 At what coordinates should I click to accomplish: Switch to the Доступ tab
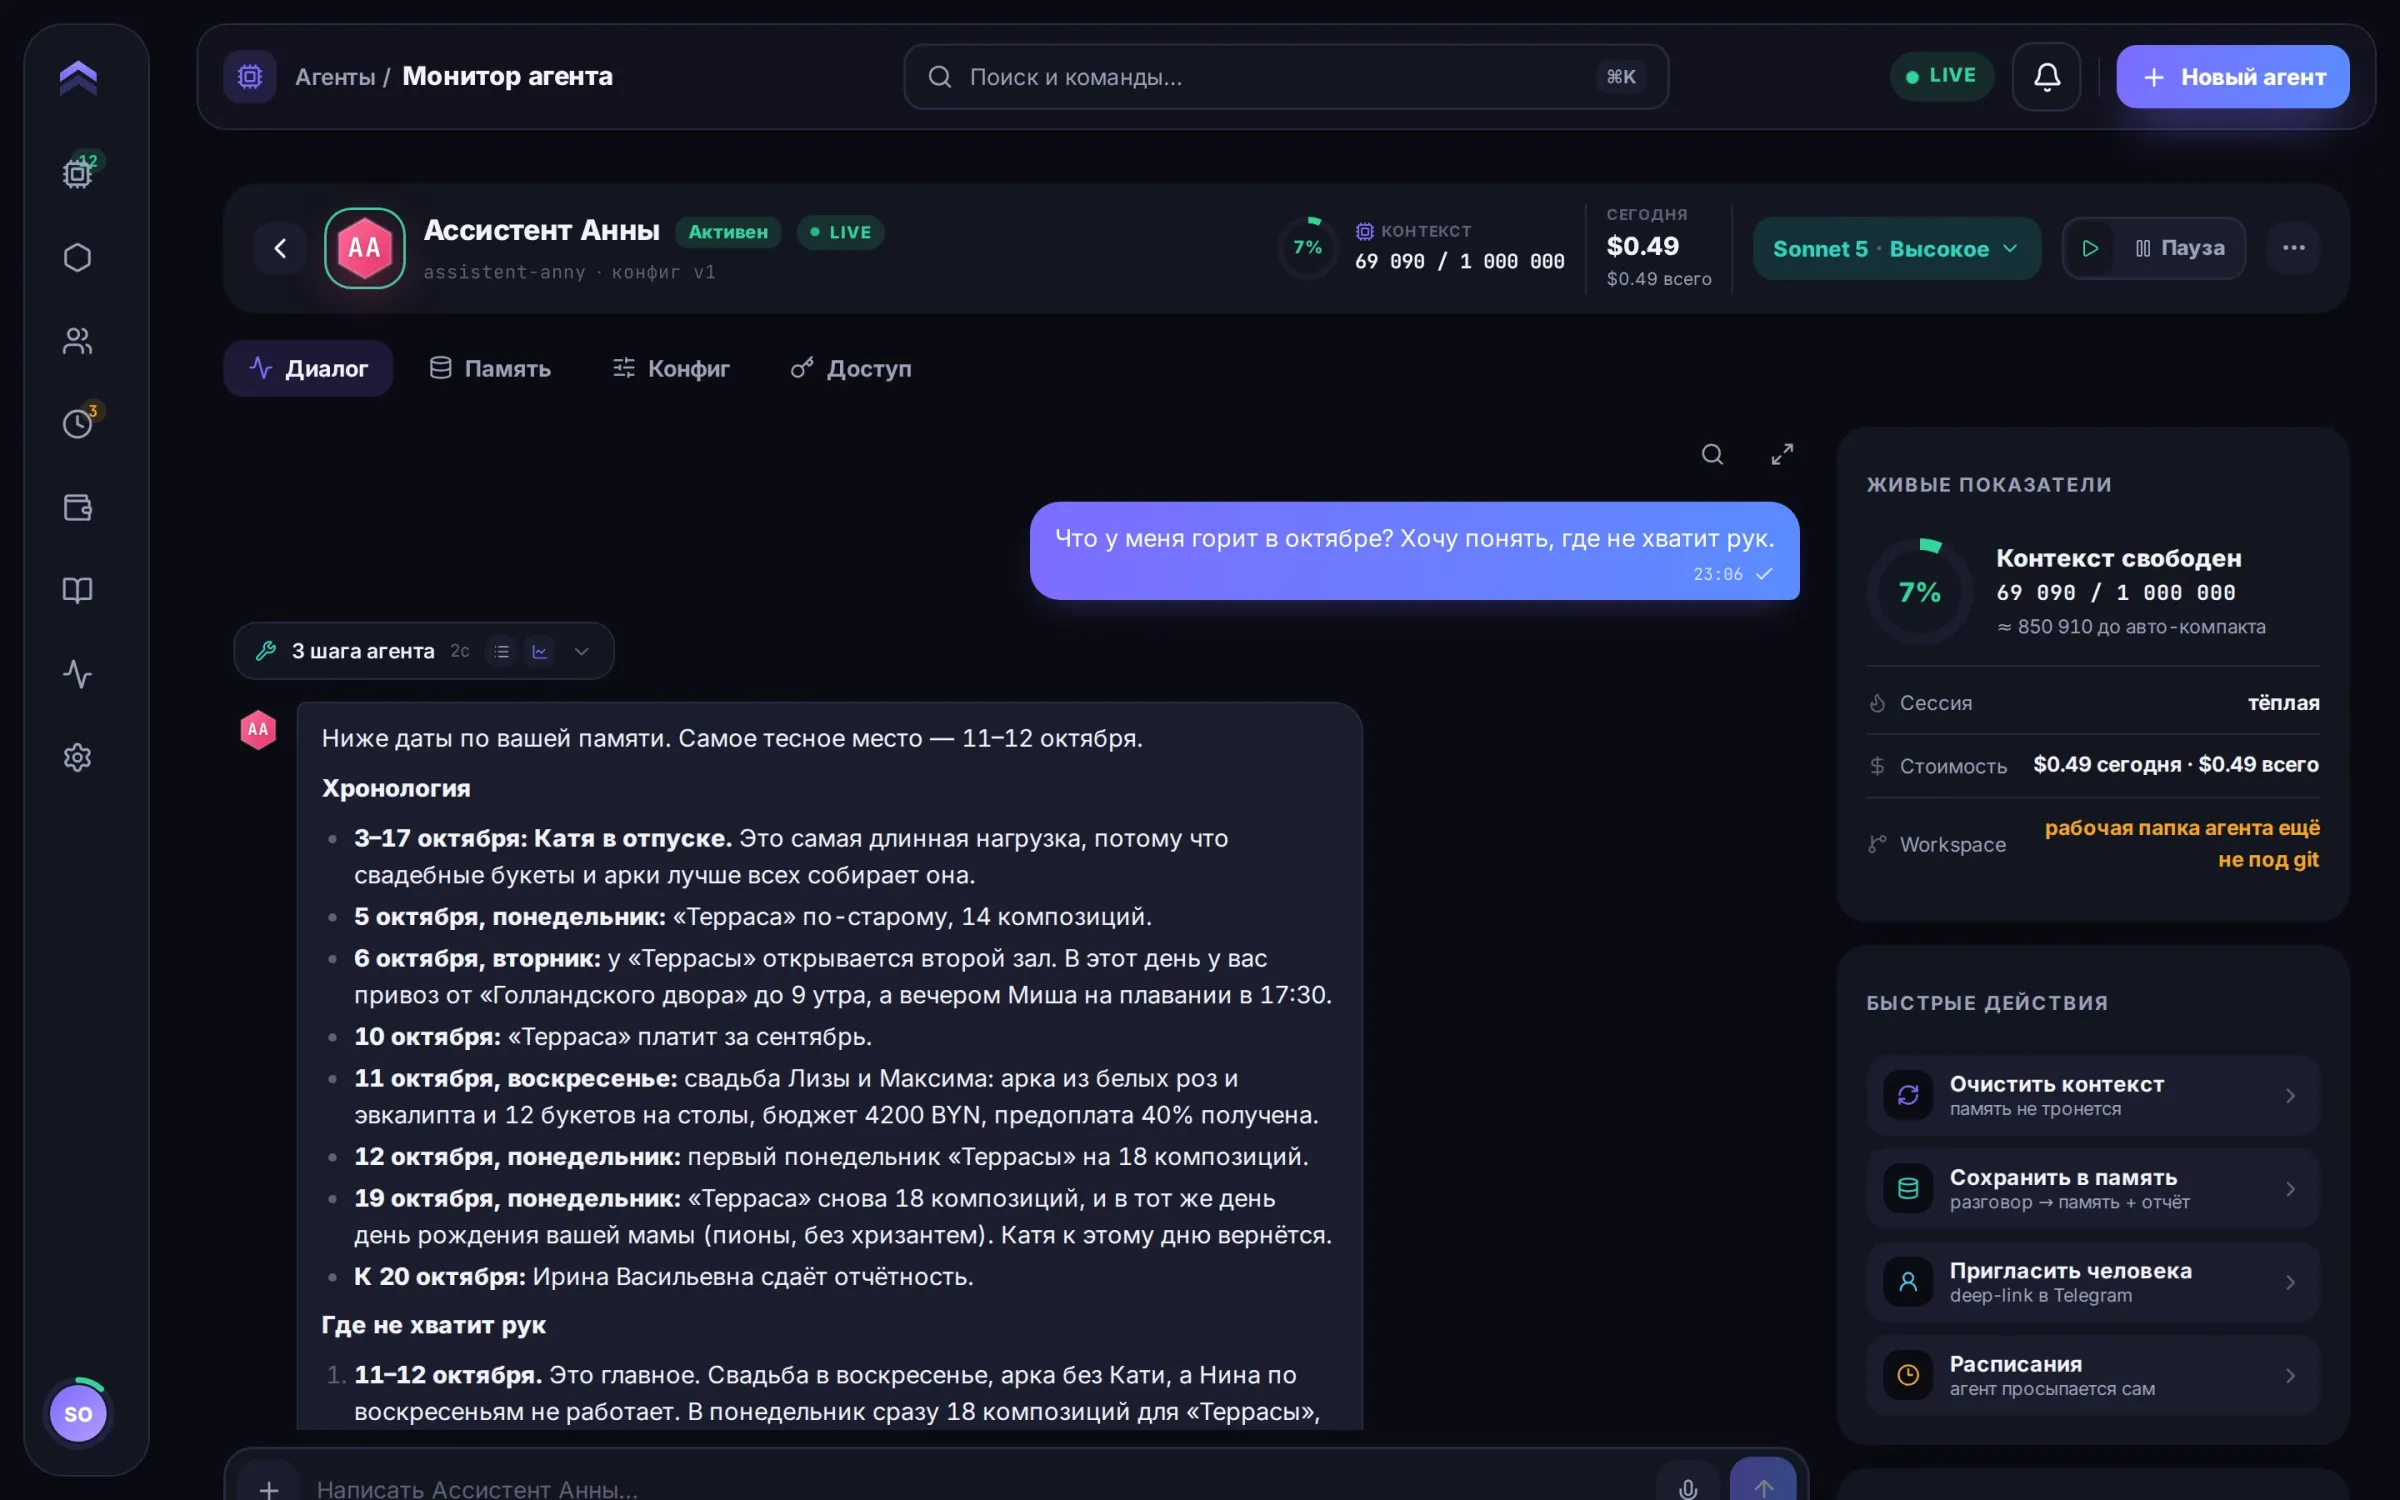851,368
